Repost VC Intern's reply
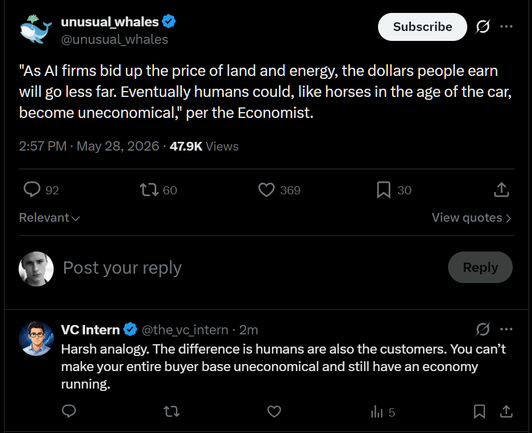This screenshot has width=532, height=433. (x=171, y=412)
